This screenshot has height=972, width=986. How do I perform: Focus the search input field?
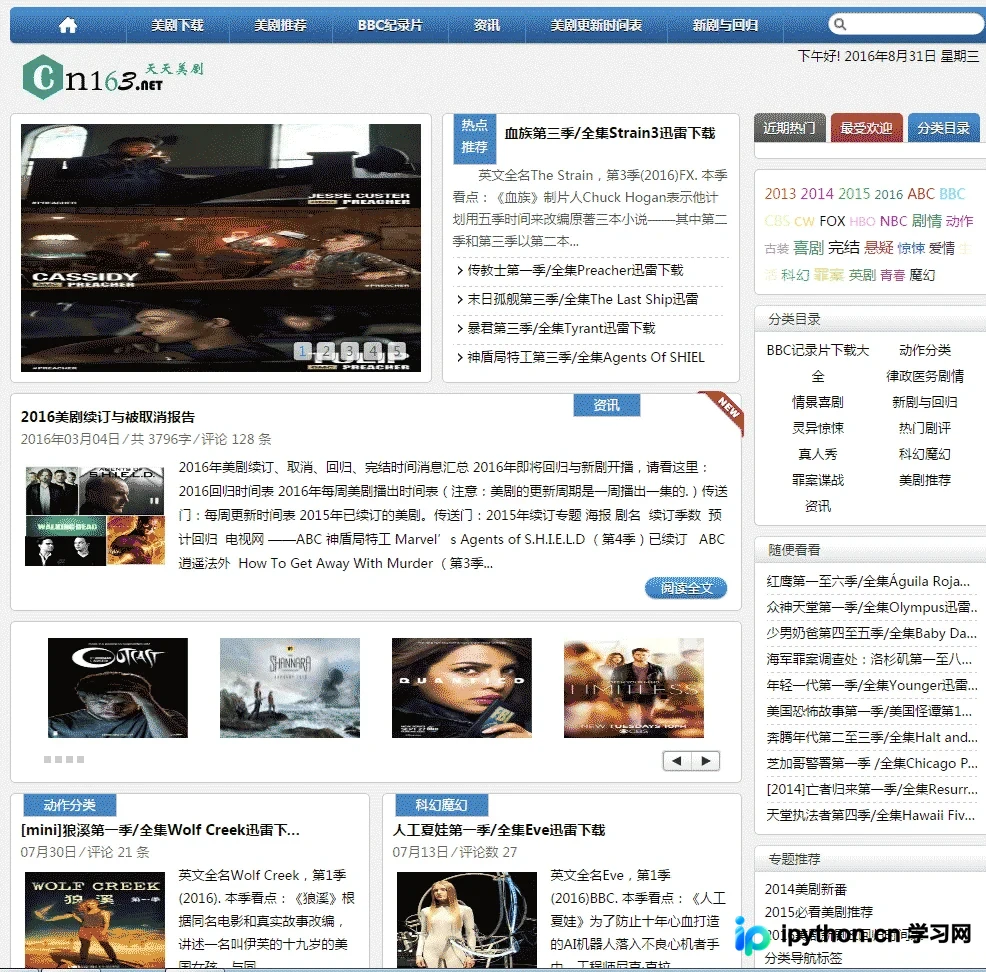(906, 25)
